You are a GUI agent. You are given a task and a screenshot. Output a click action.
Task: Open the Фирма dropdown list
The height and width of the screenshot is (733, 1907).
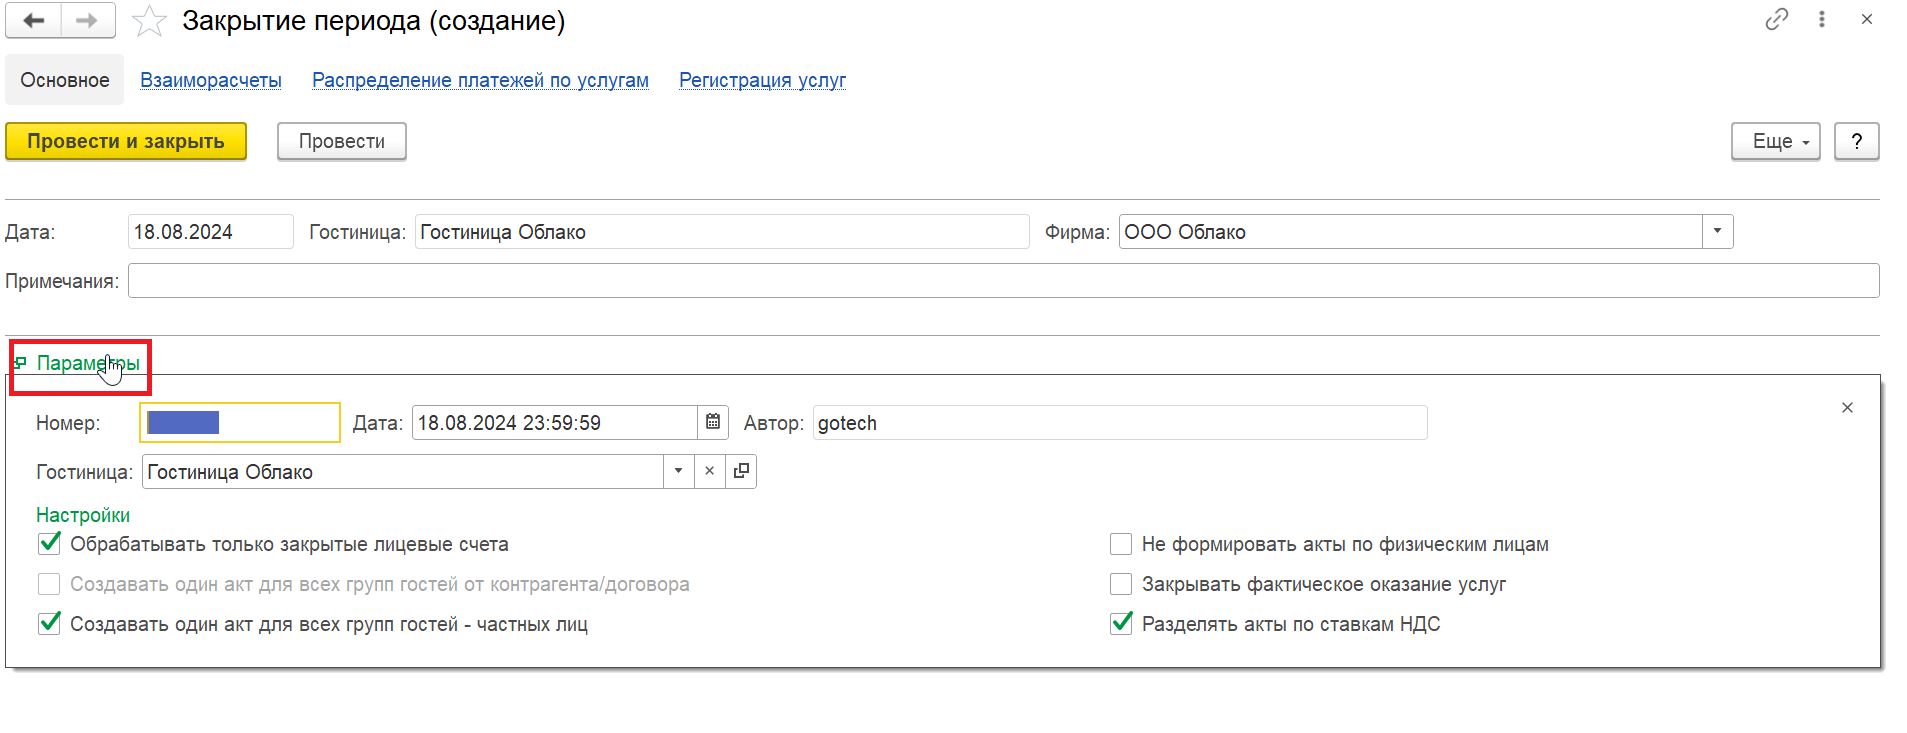[1717, 231]
